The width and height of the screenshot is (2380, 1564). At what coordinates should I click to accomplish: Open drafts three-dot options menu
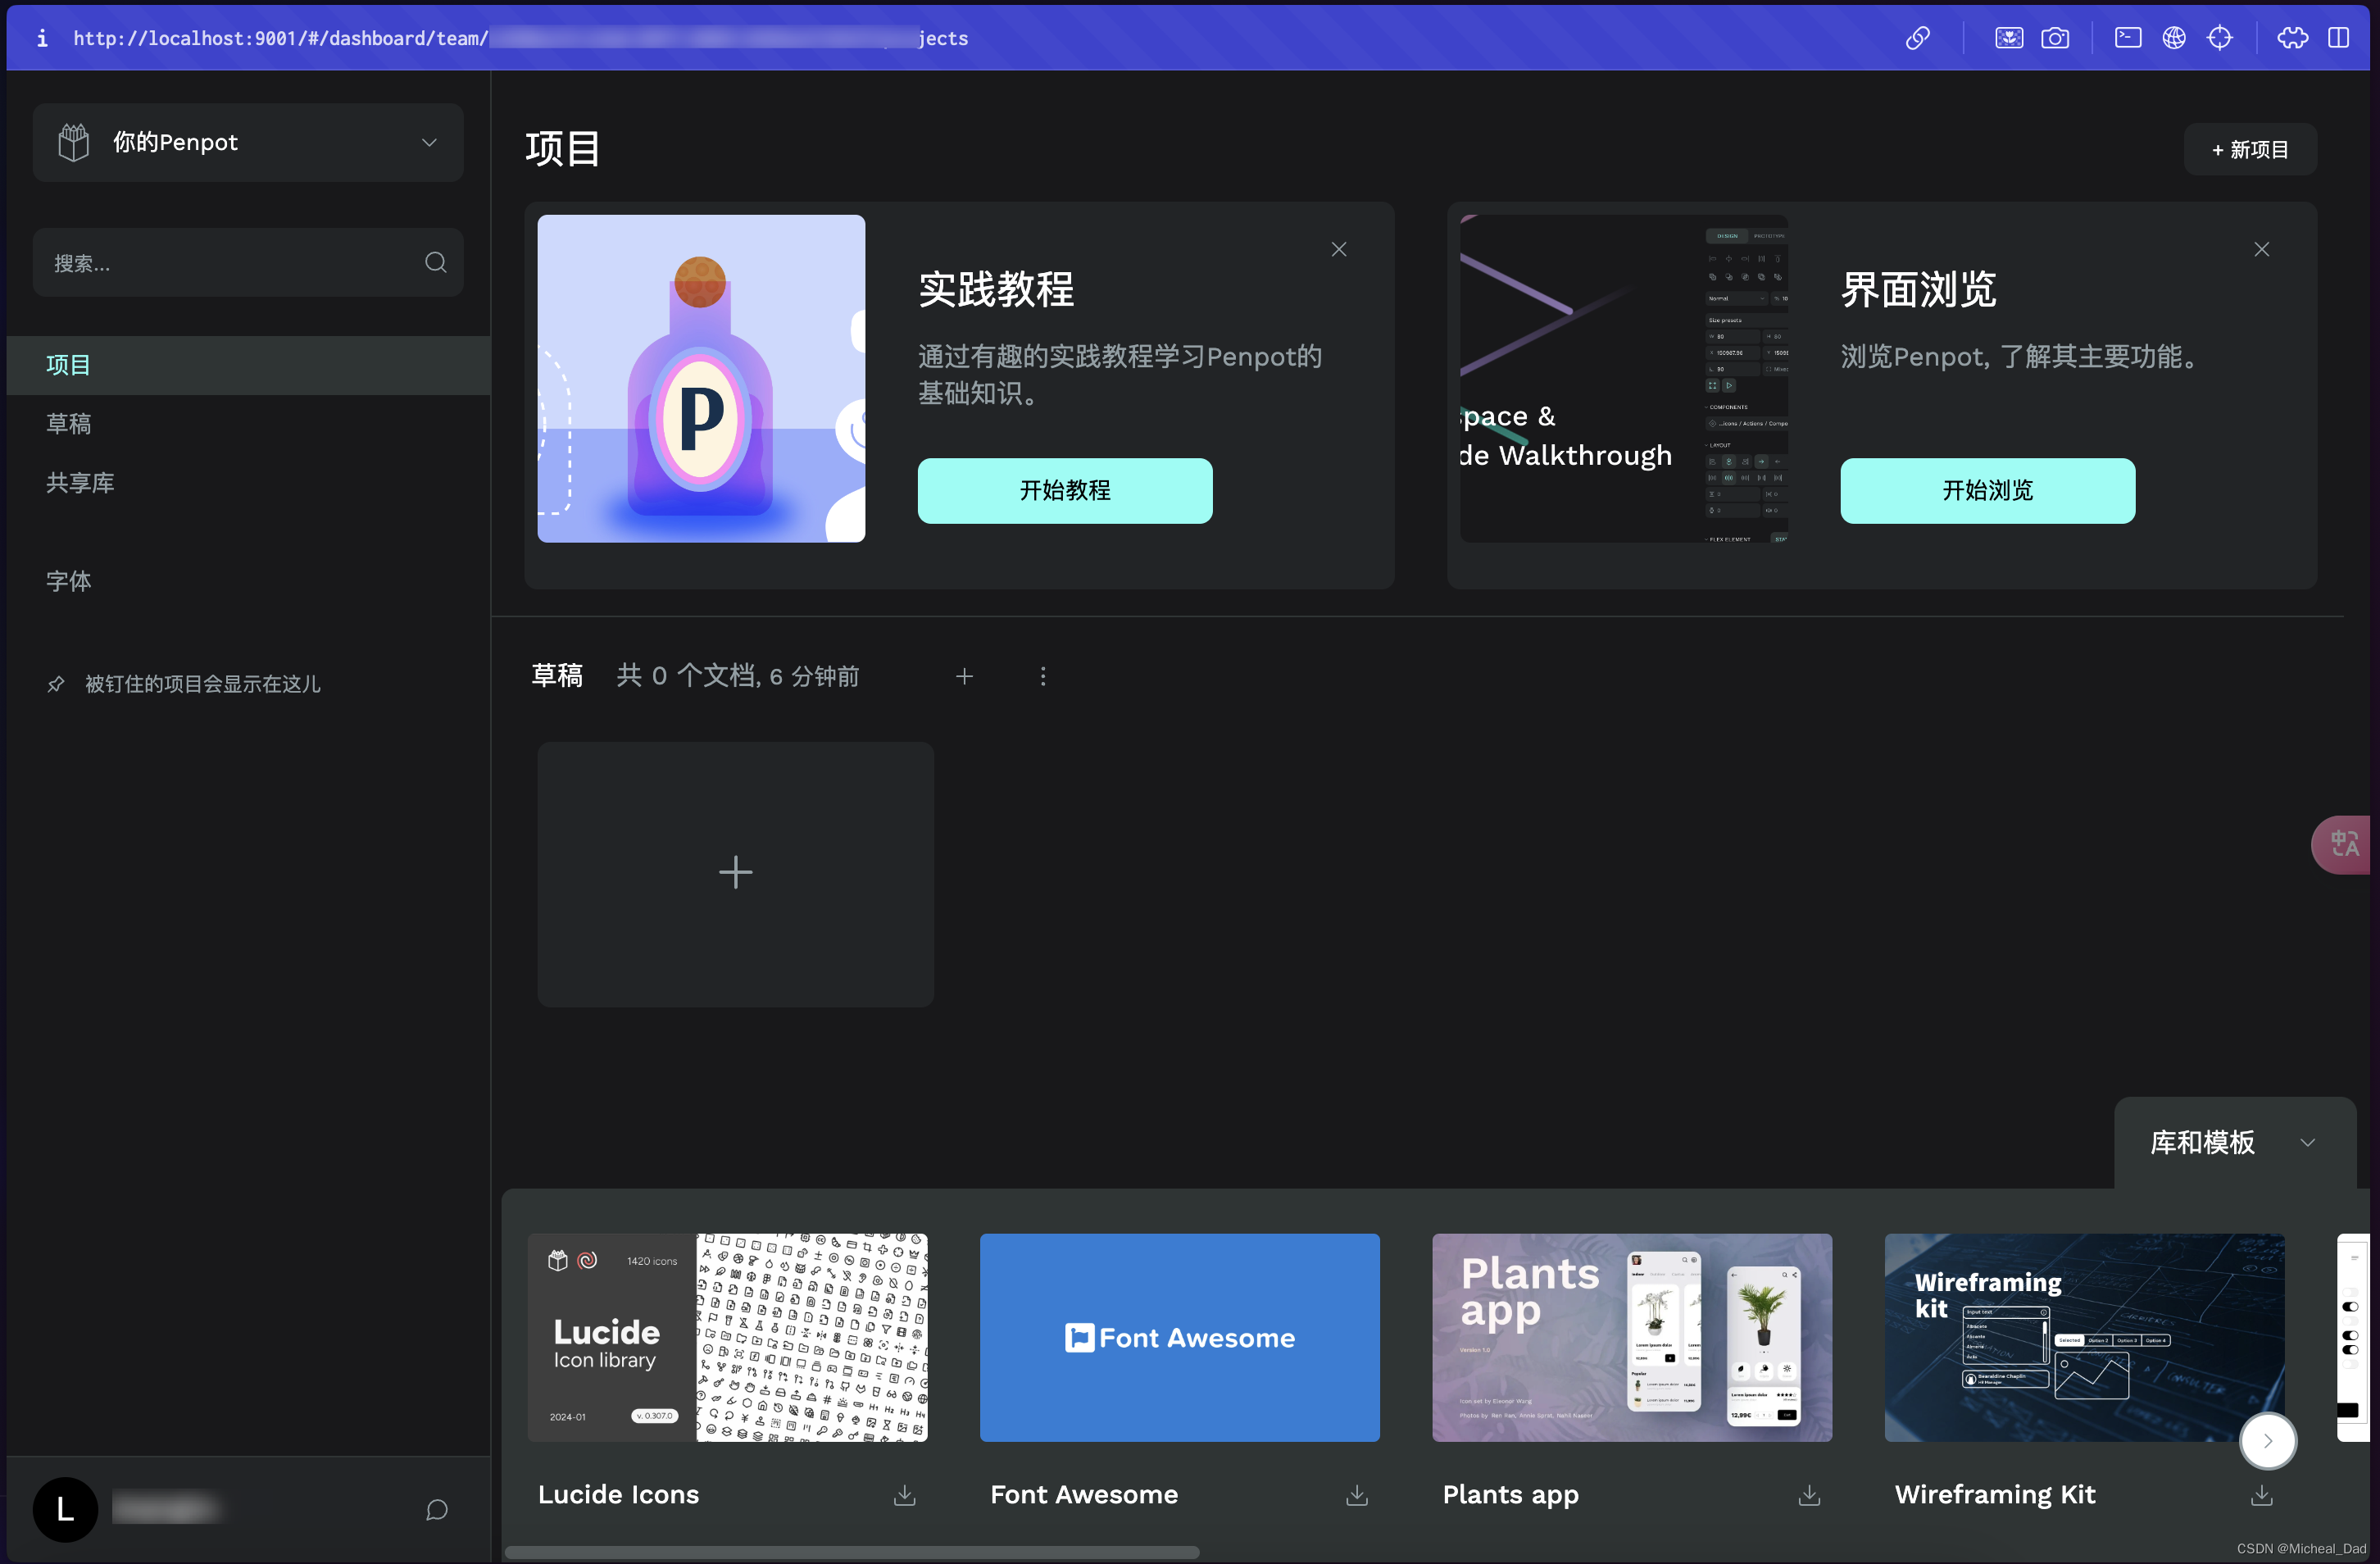tap(1043, 676)
